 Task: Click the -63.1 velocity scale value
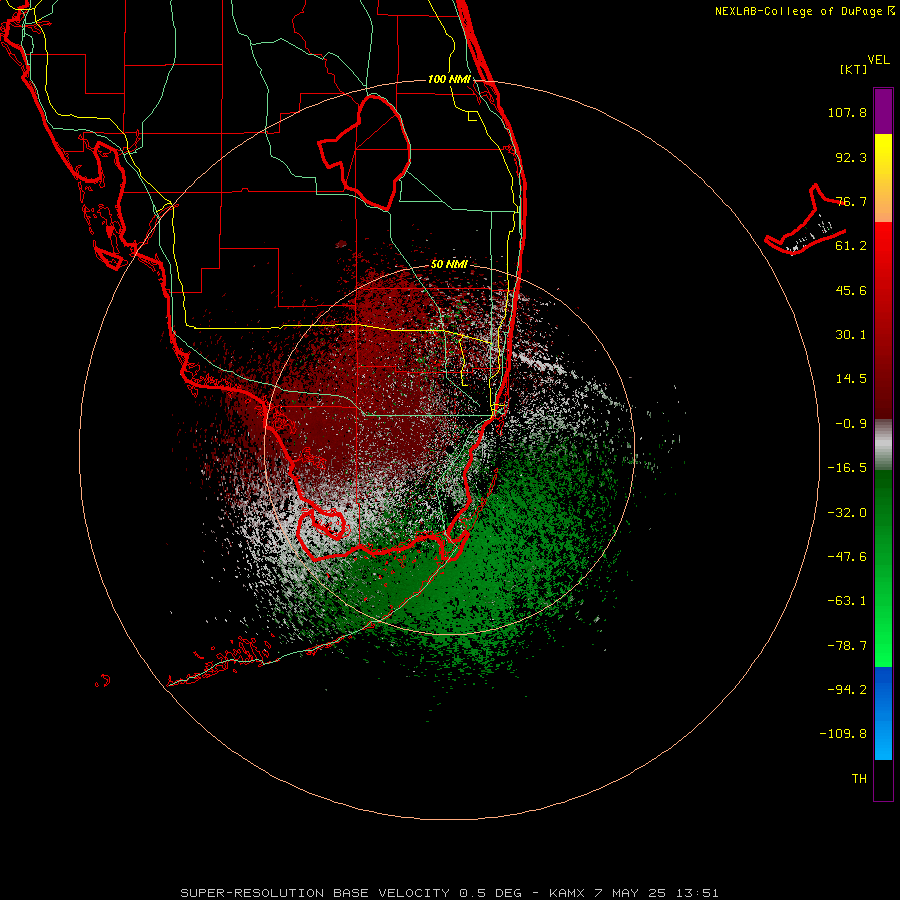(x=847, y=601)
